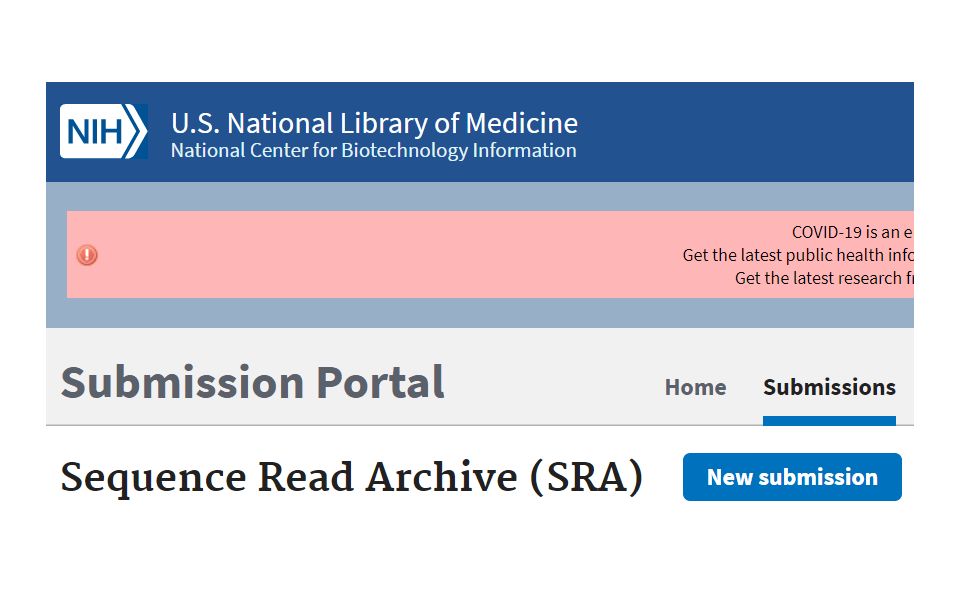Click the word Portal in the title
The image size is (960, 600).
380,383
